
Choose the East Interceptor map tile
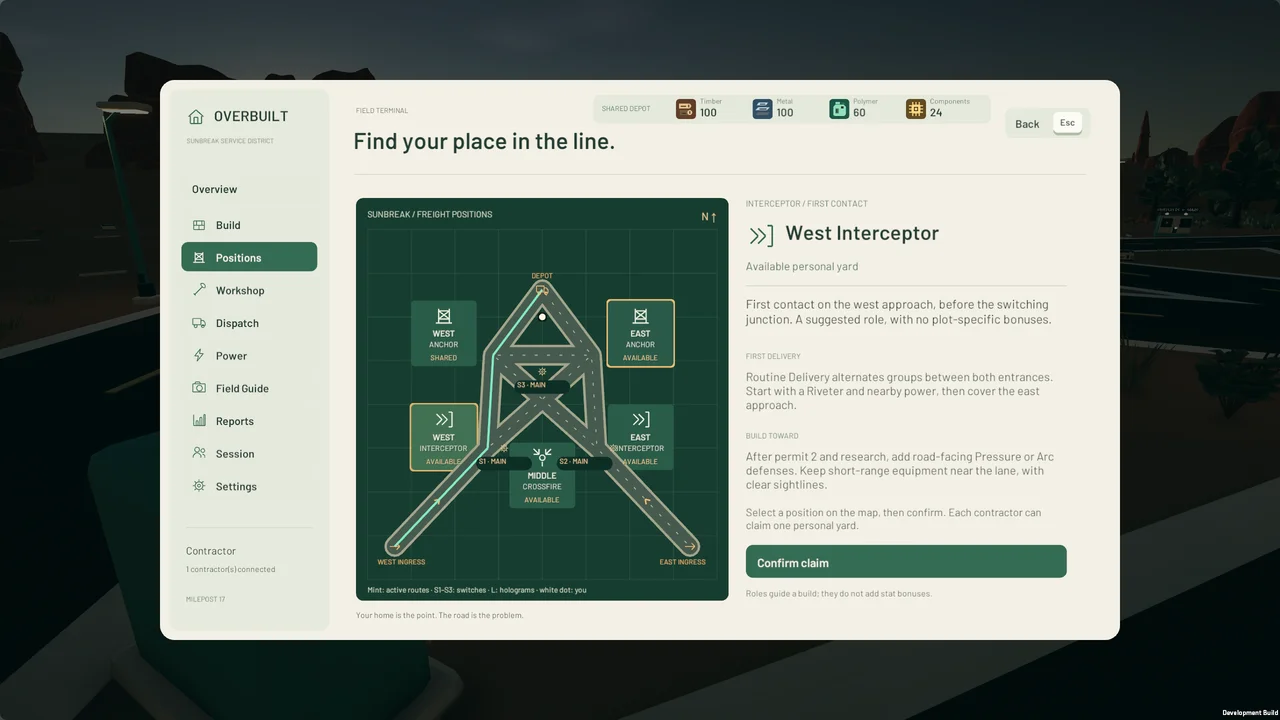(640, 437)
